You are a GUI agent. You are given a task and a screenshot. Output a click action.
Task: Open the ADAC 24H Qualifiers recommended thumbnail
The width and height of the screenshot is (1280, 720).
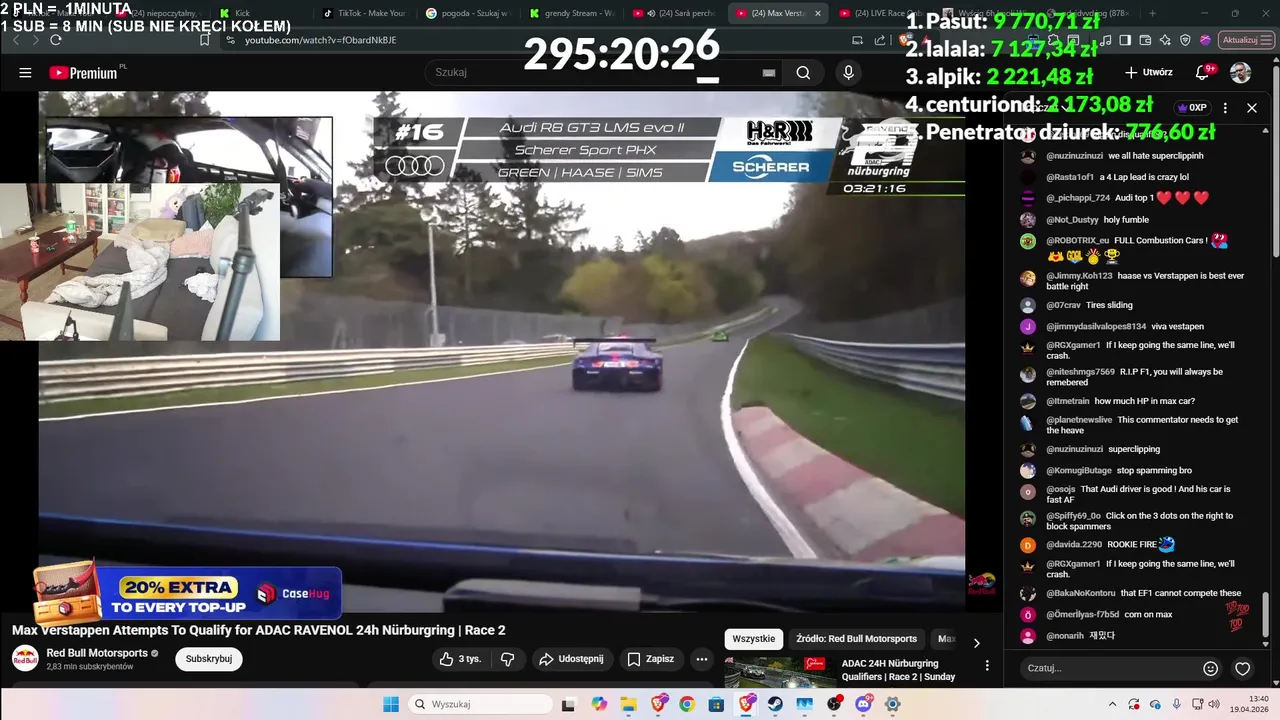[780, 672]
